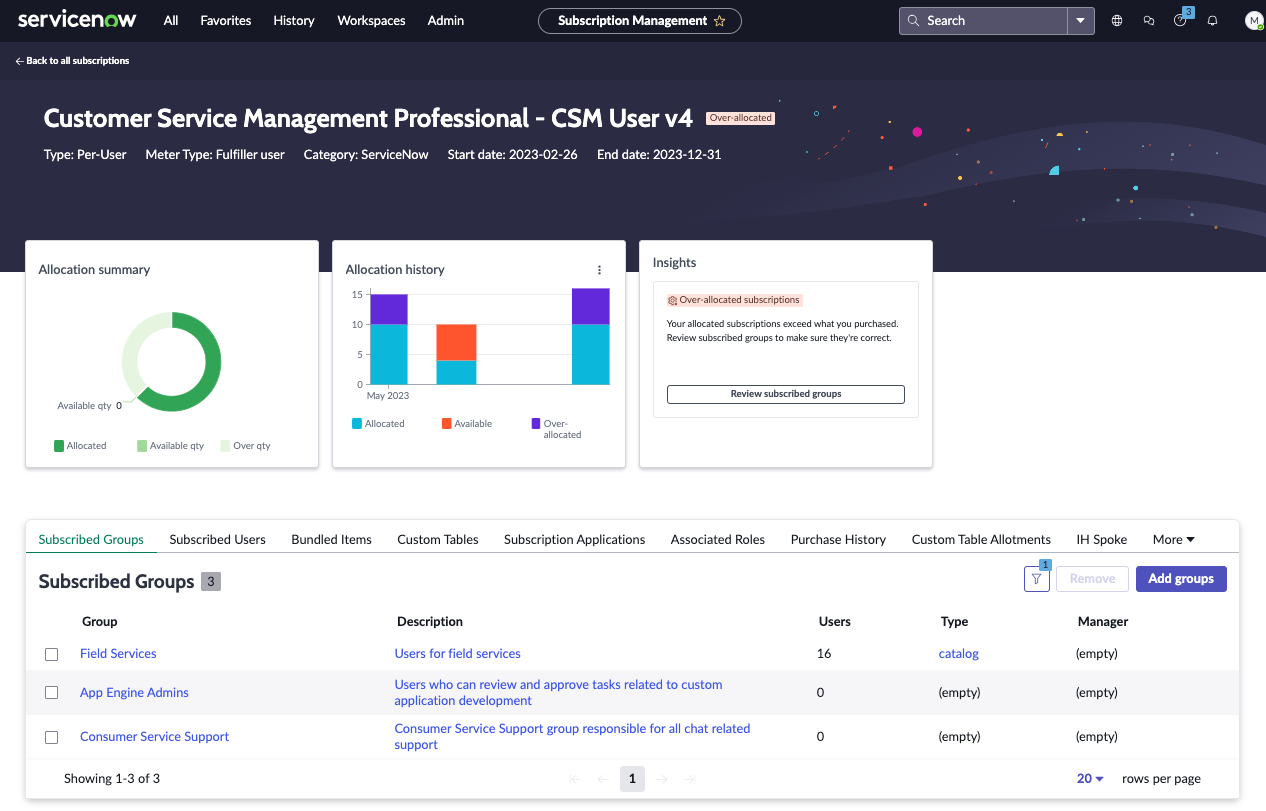Open the Field Services group link
This screenshot has width=1266, height=811.
click(x=118, y=654)
